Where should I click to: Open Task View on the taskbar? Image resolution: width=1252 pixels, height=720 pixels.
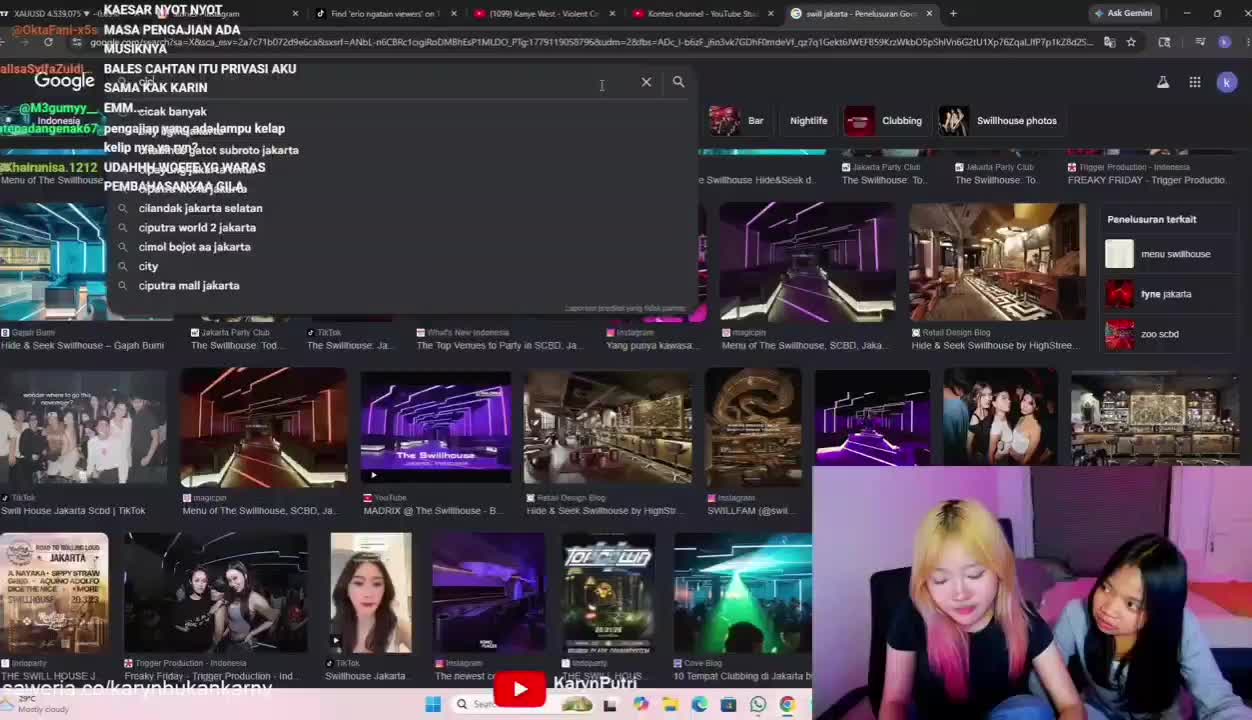point(611,704)
